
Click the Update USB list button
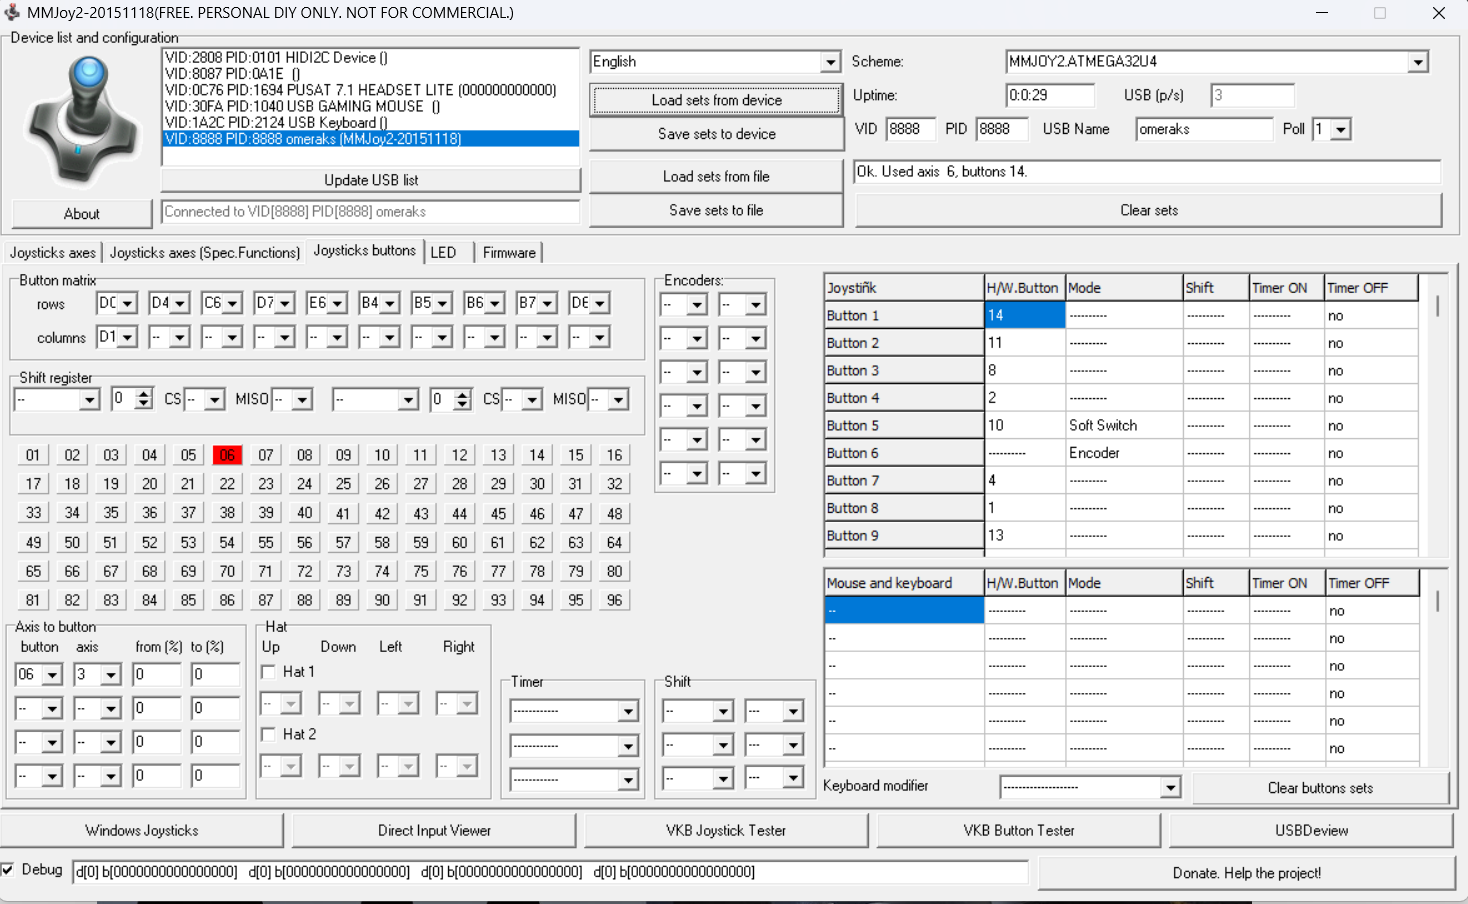coord(371,180)
